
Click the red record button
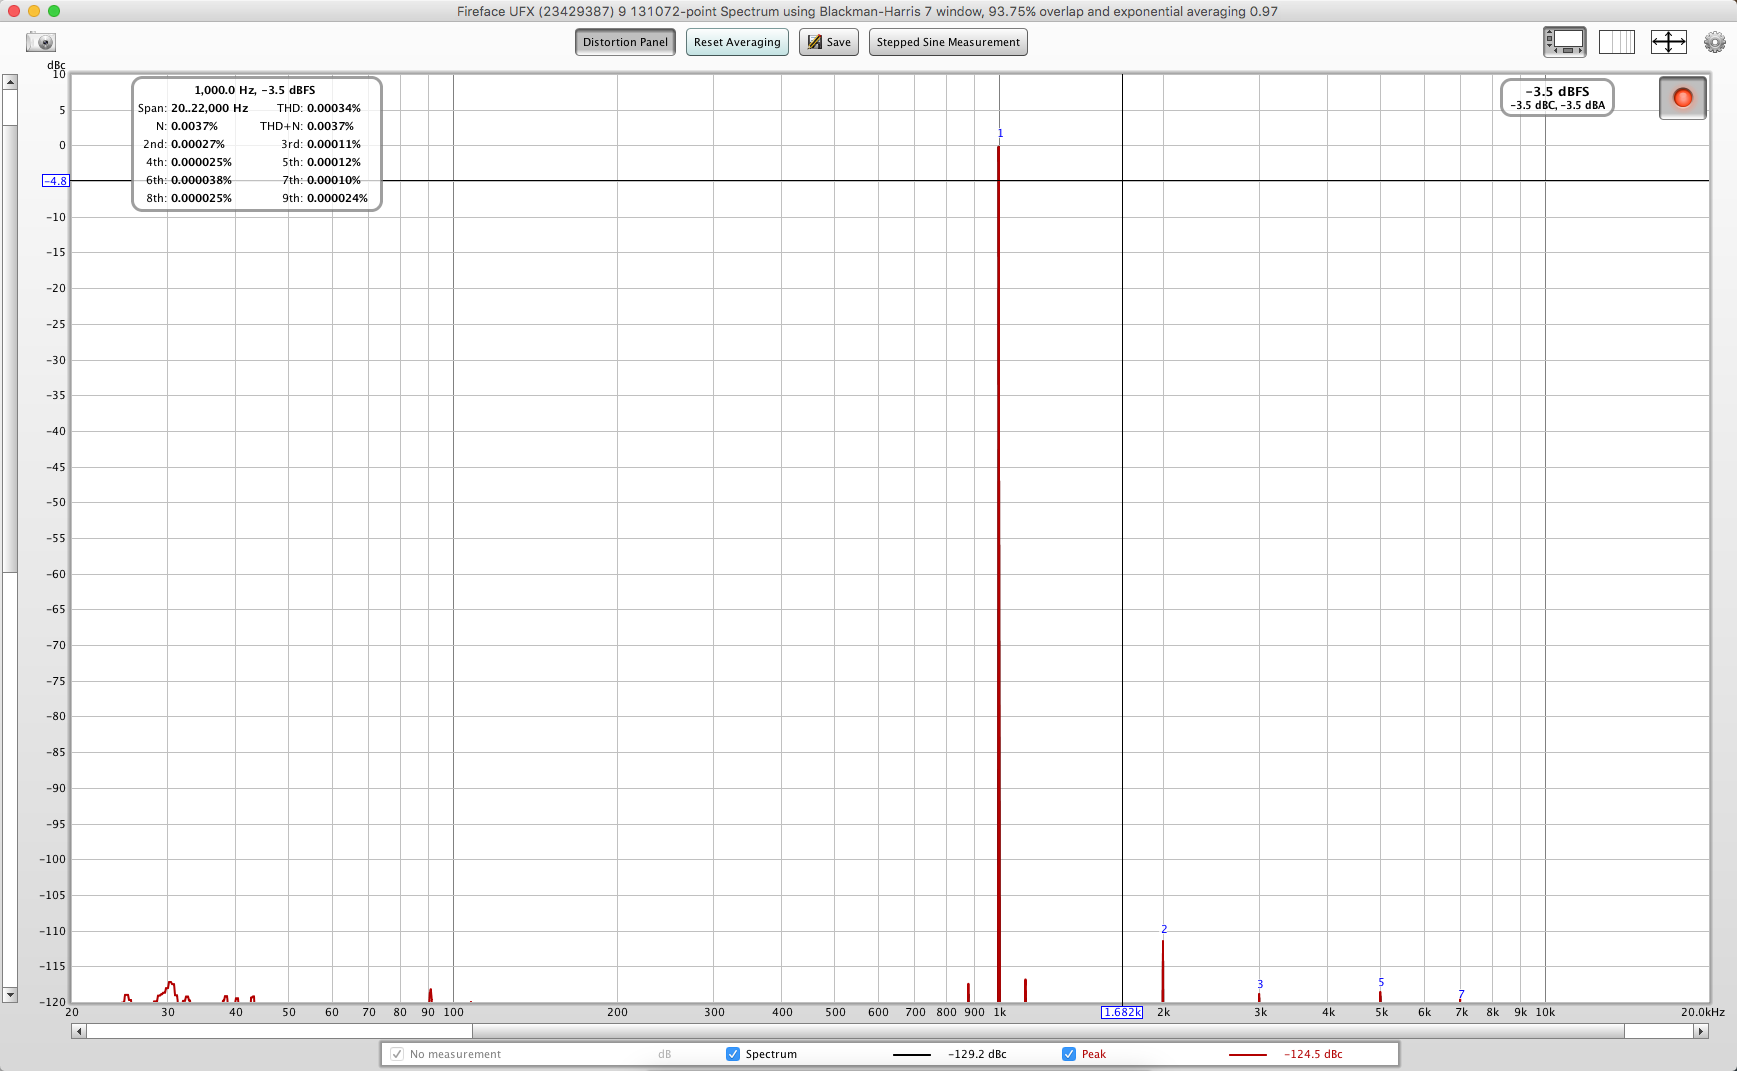click(x=1682, y=98)
